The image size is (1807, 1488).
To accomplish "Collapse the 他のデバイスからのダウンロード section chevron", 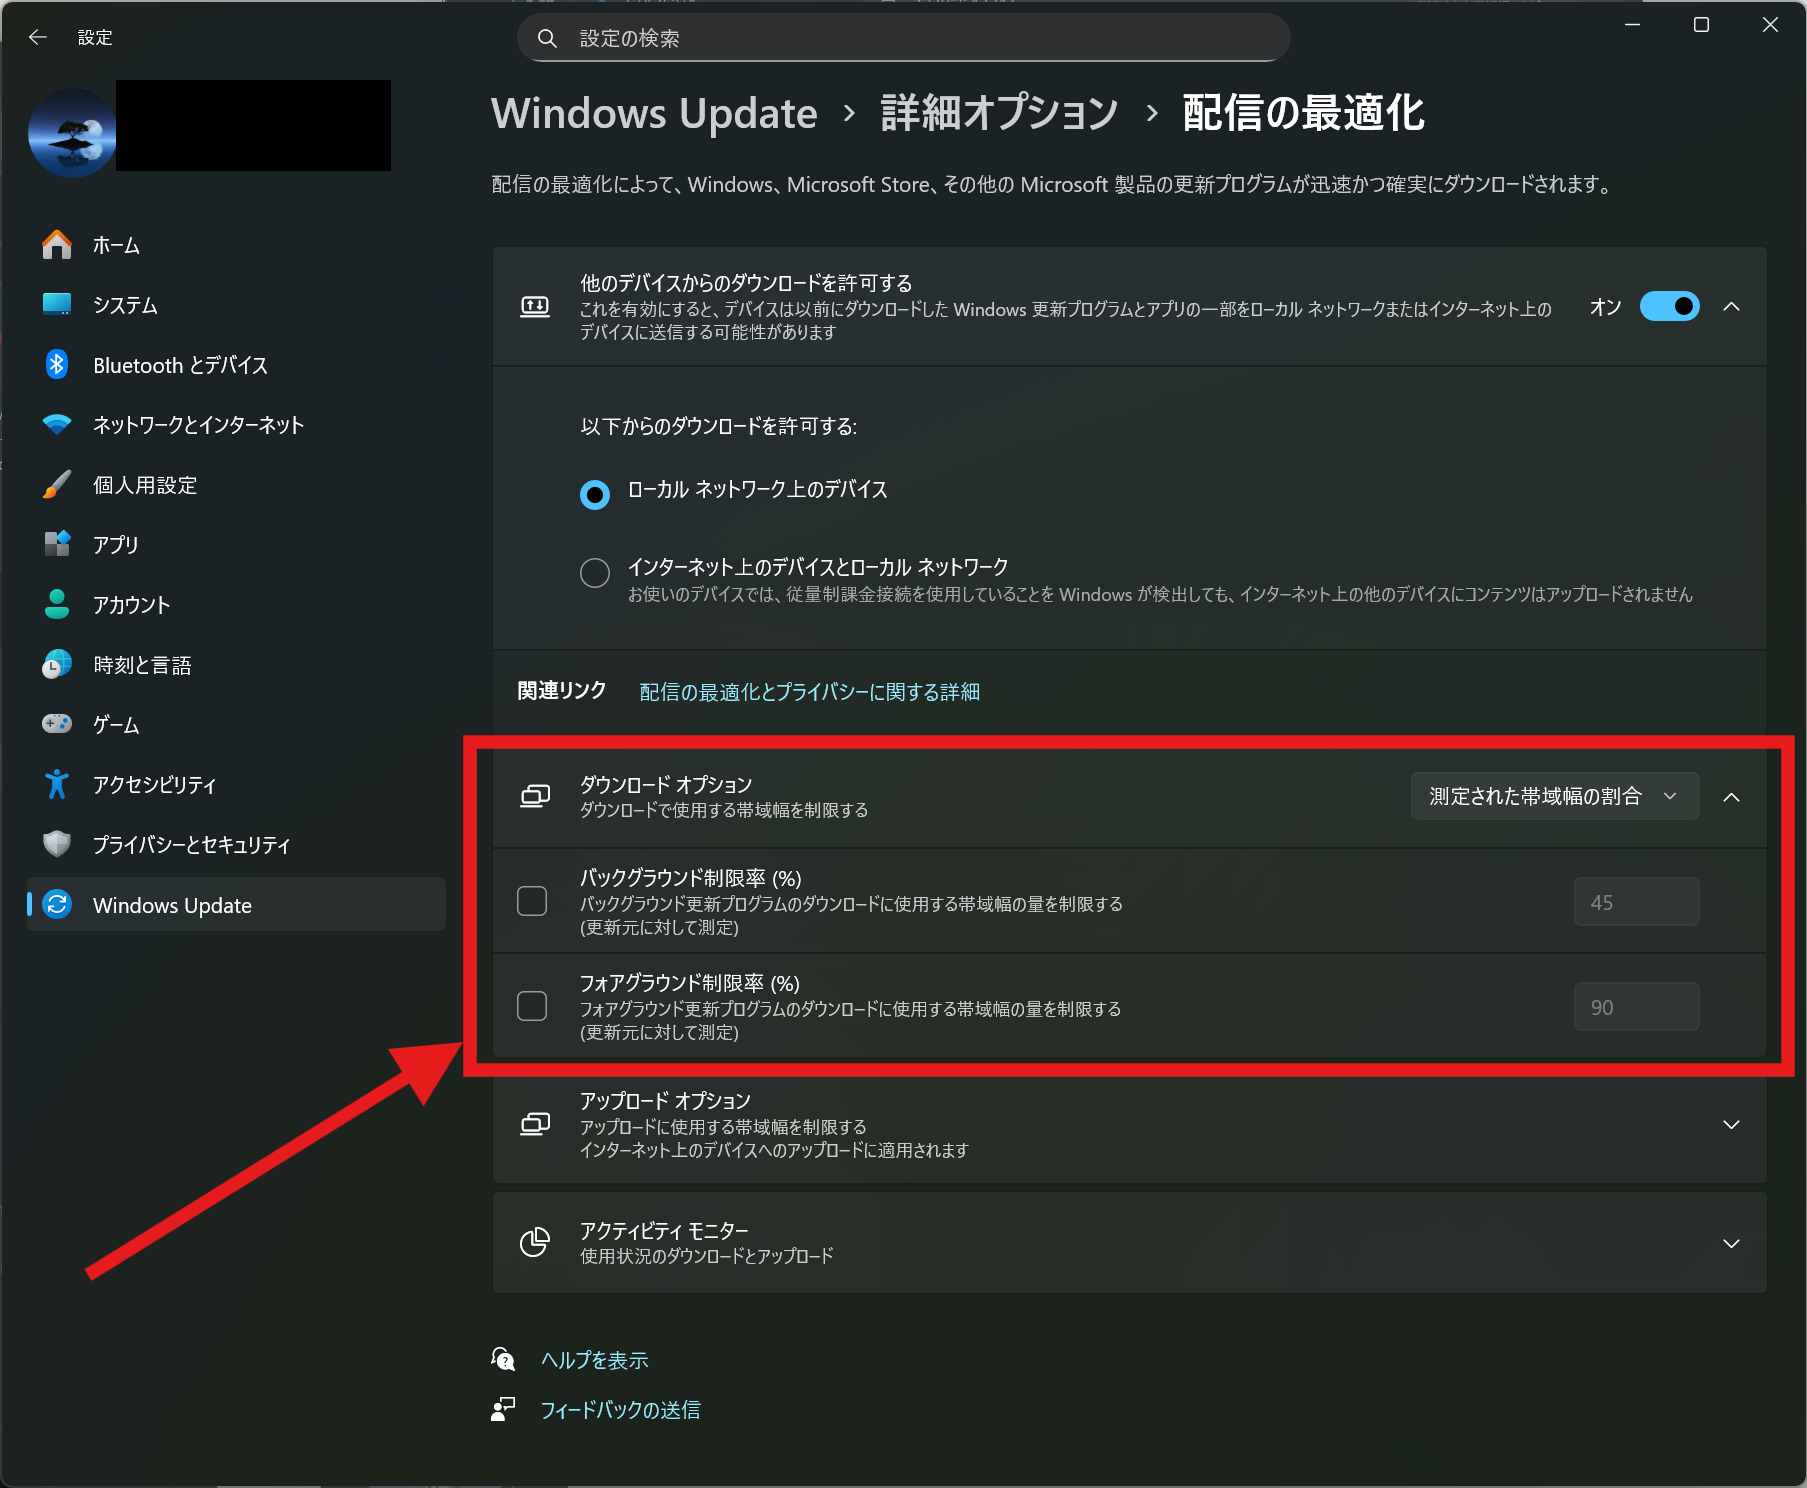I will pos(1732,307).
